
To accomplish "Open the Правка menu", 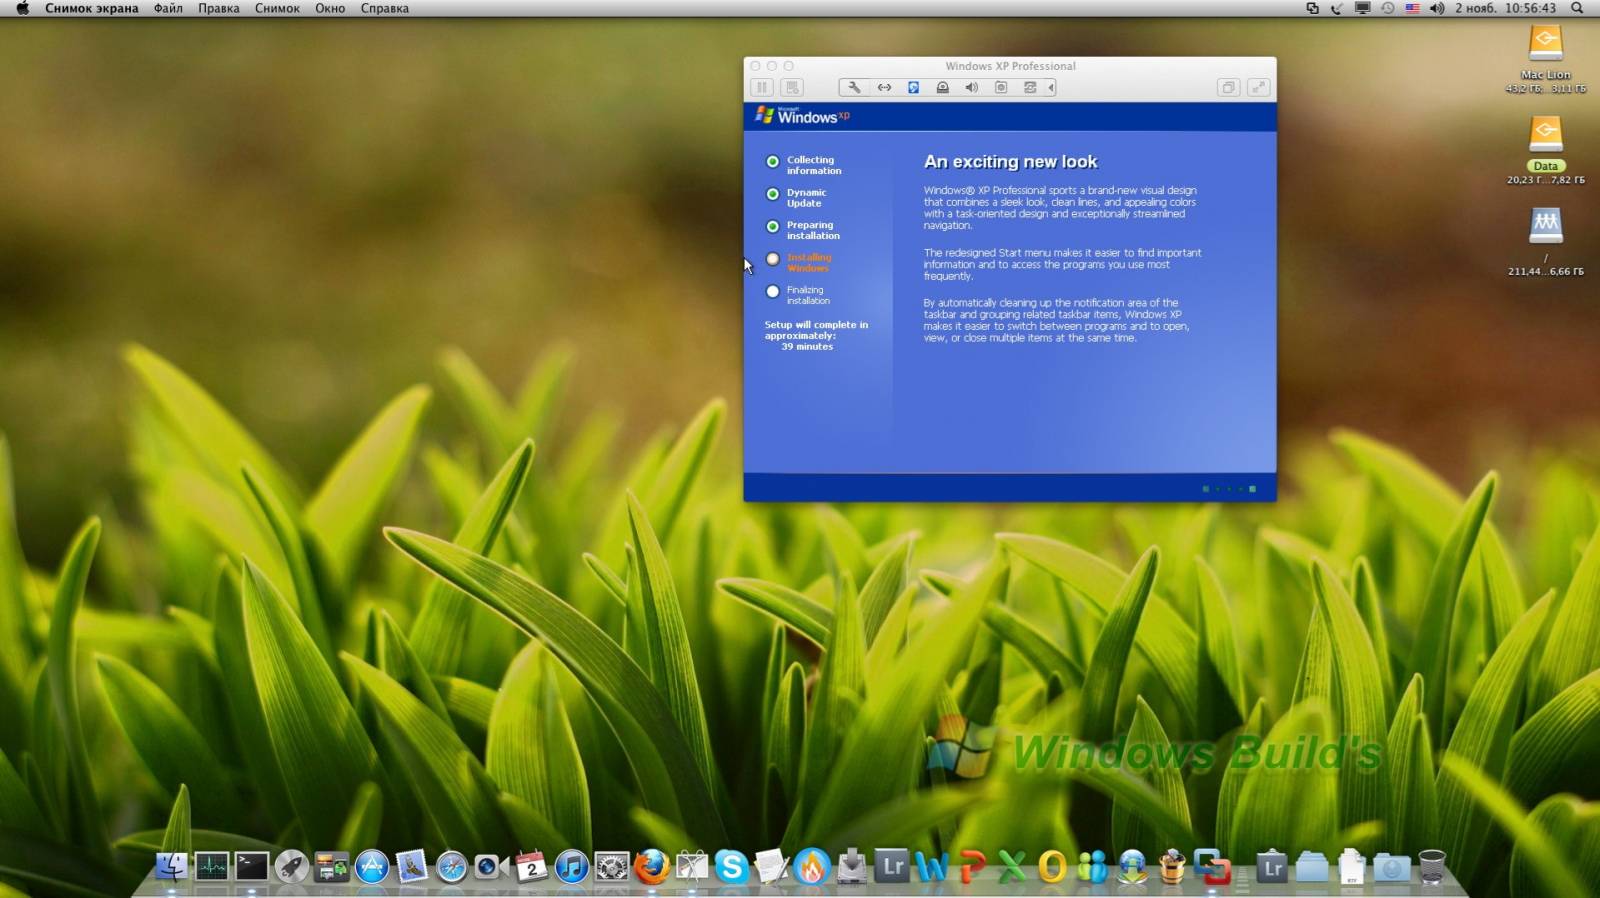I will click(219, 8).
